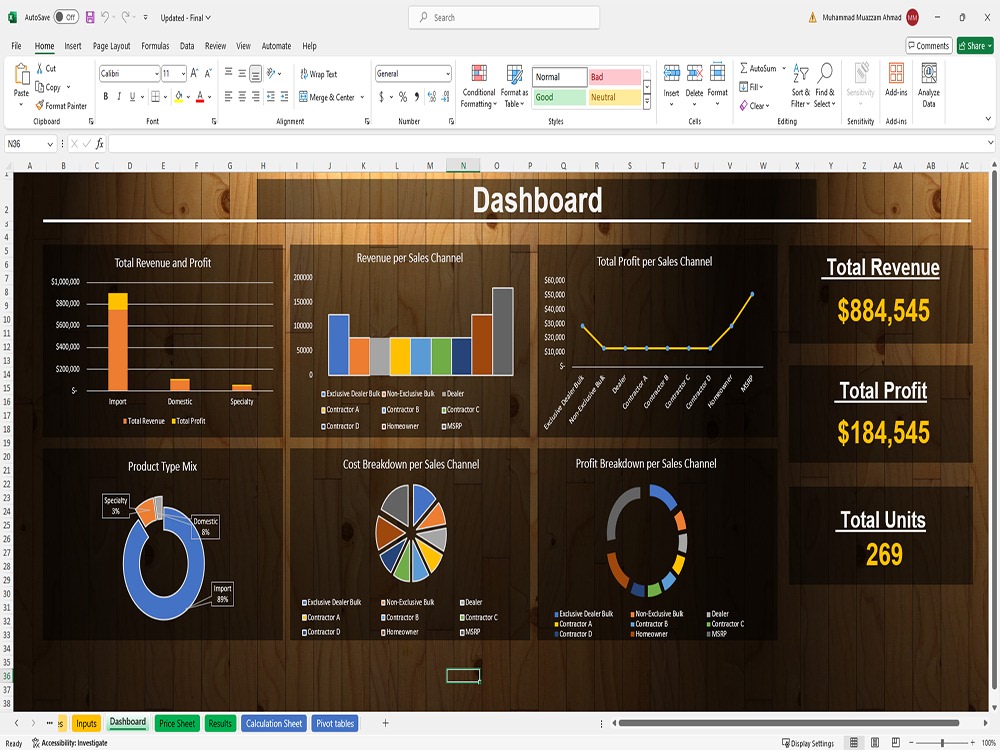Open Find & Select magnifier
1000x750 pixels.
point(825,85)
